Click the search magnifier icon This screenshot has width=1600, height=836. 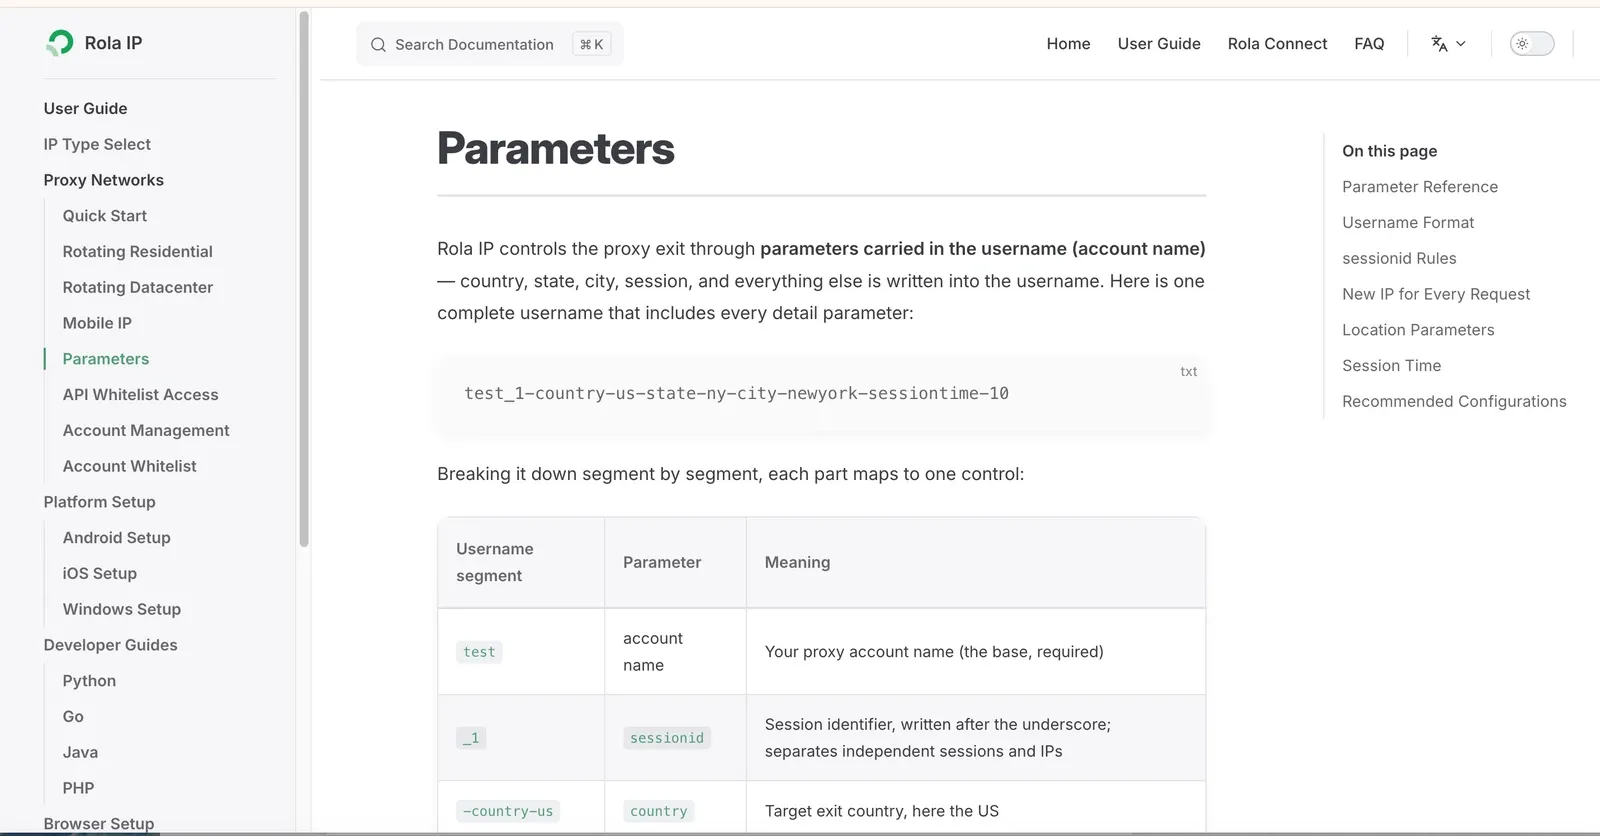point(378,45)
